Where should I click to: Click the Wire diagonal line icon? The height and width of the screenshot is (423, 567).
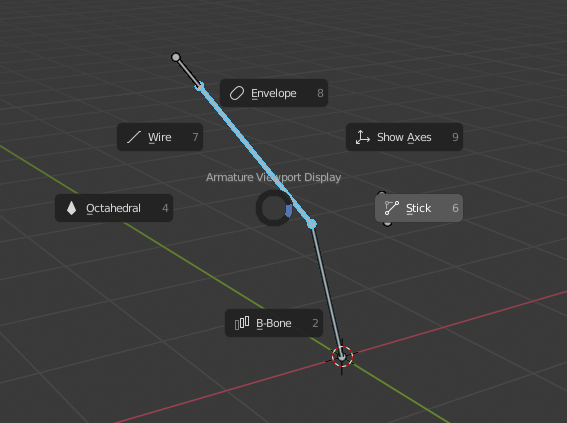click(x=134, y=137)
